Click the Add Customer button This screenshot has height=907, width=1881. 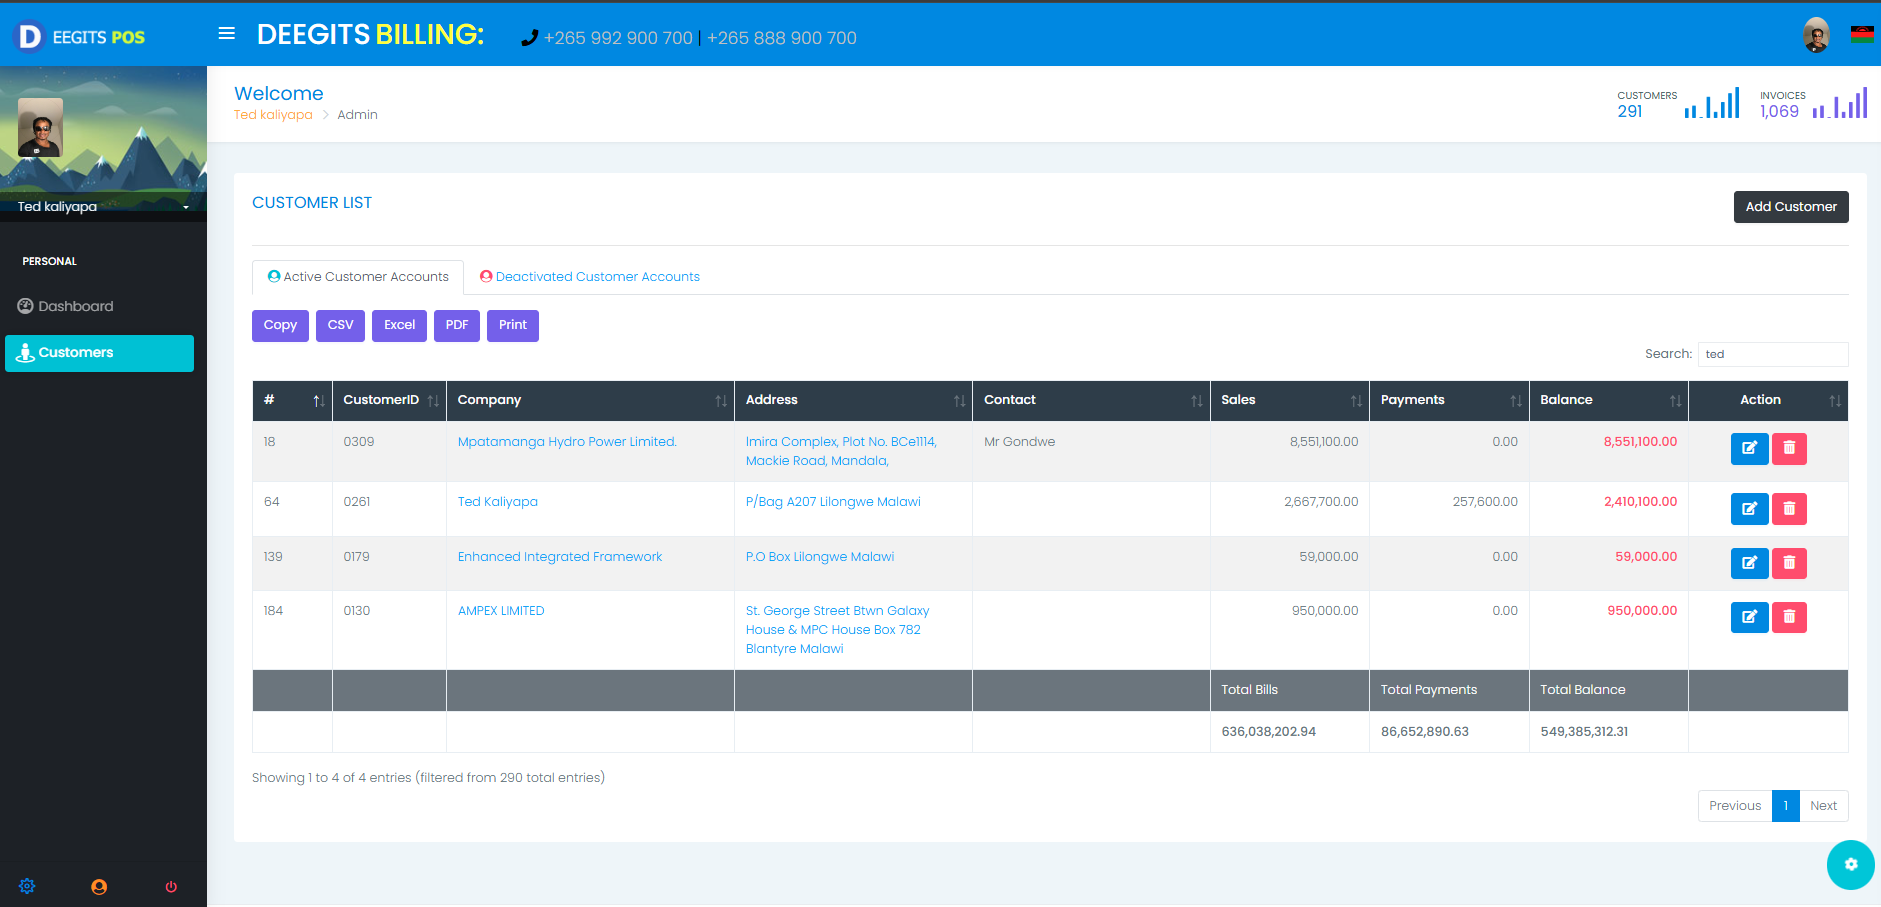pos(1790,207)
